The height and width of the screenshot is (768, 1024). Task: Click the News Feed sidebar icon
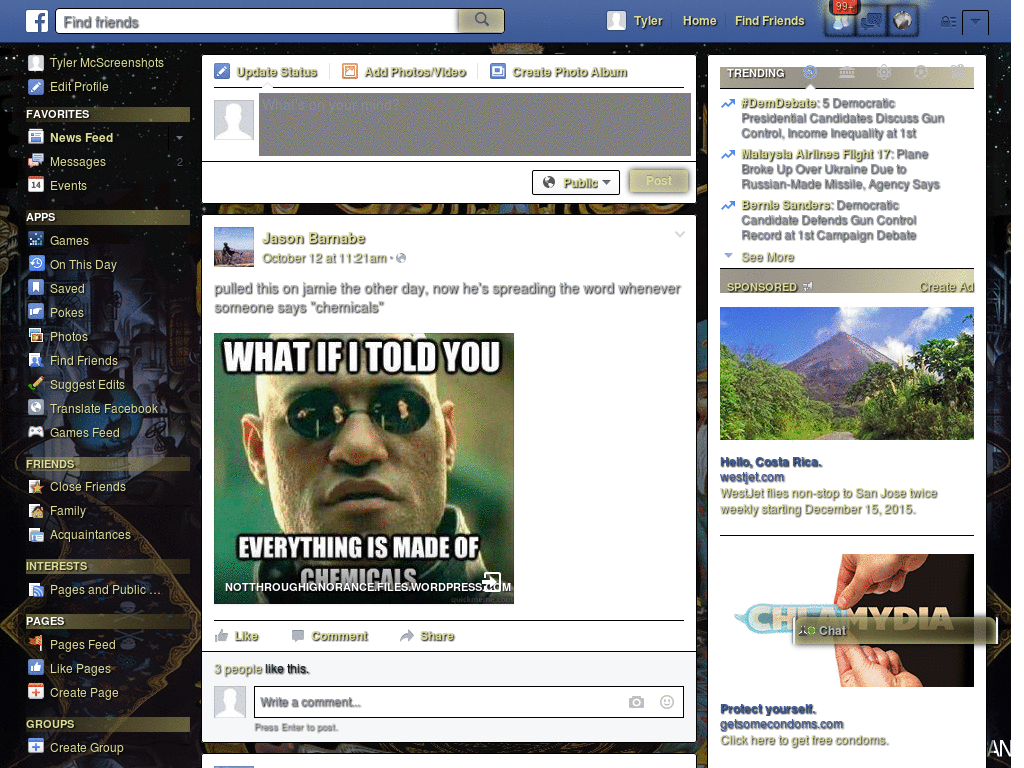point(36,137)
